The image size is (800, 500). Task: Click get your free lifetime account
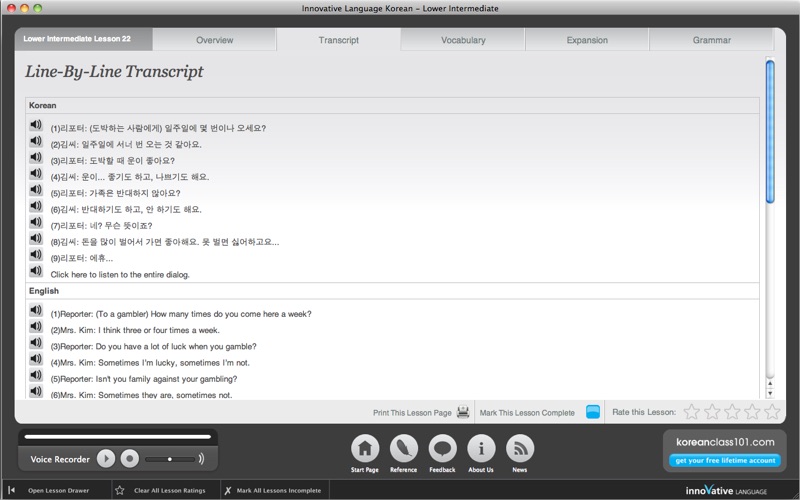click(725, 460)
